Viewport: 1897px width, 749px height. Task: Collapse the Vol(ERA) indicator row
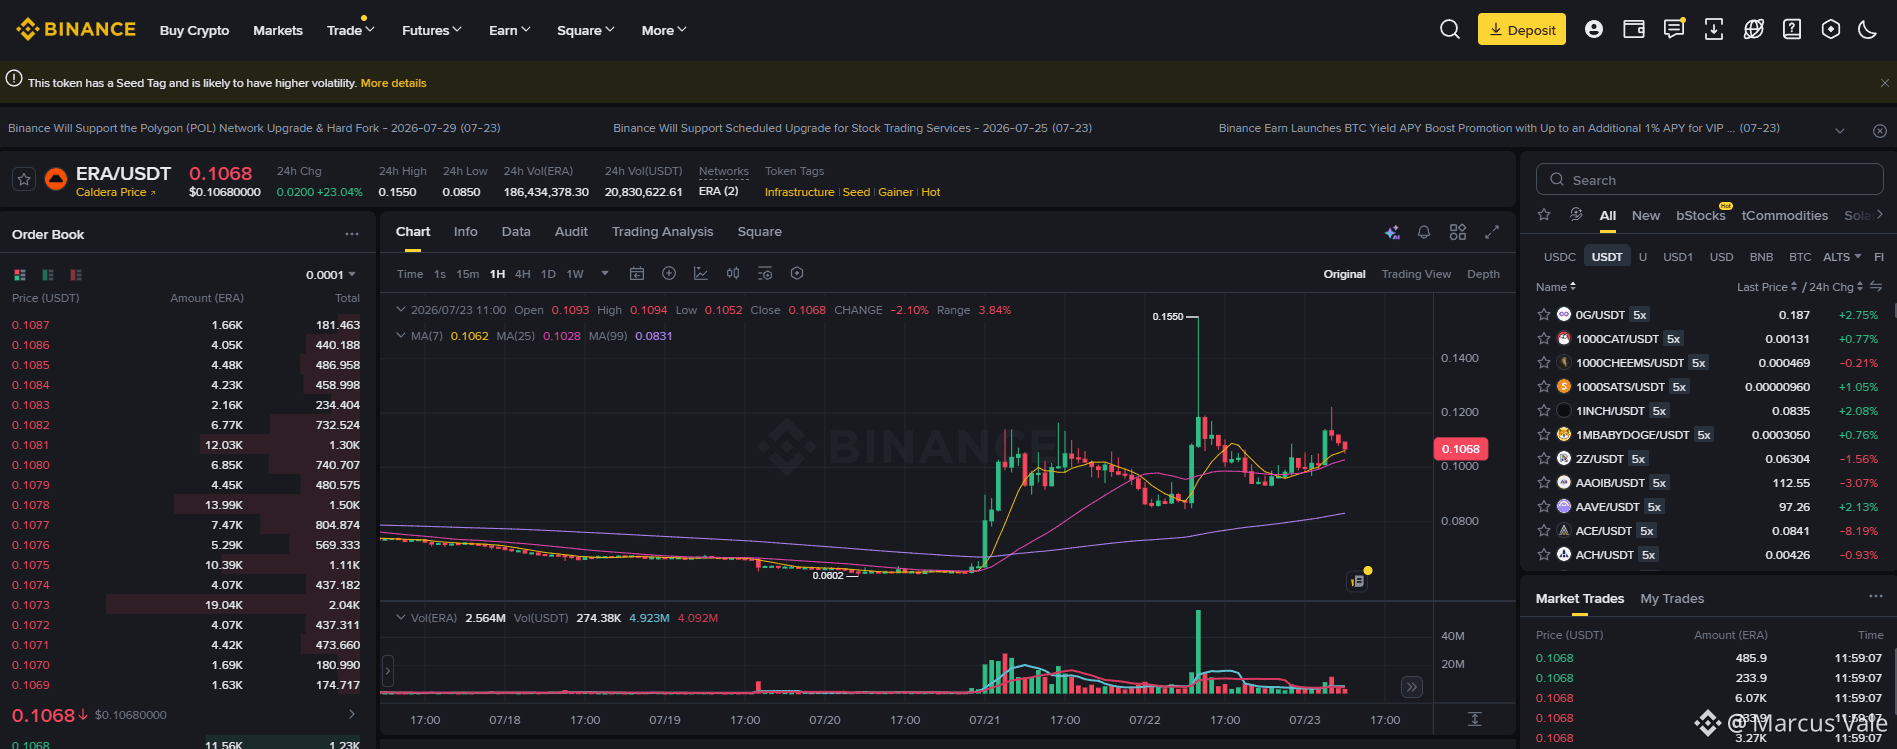point(401,618)
